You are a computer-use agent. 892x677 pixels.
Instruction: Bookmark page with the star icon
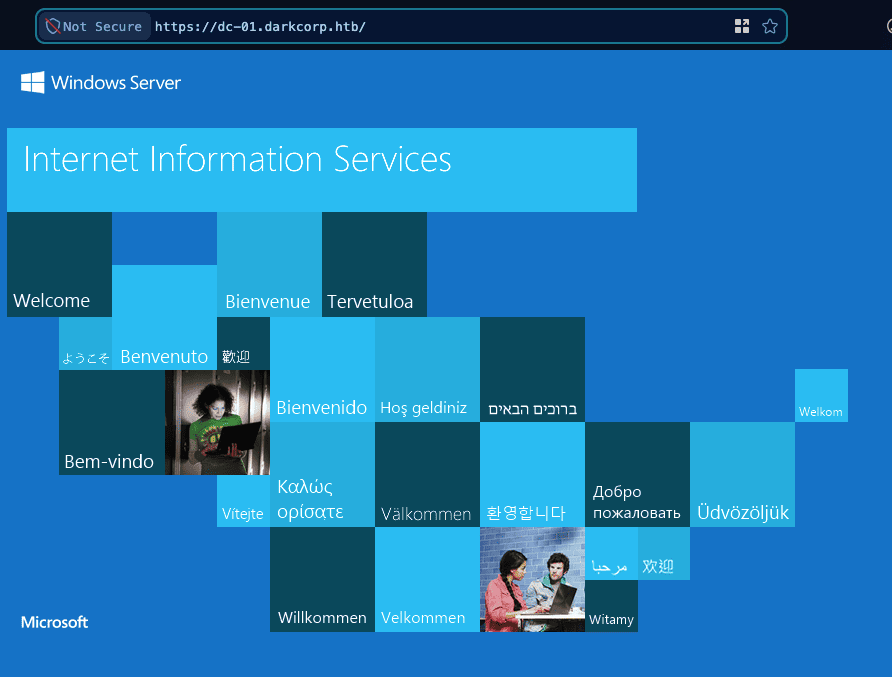(770, 26)
